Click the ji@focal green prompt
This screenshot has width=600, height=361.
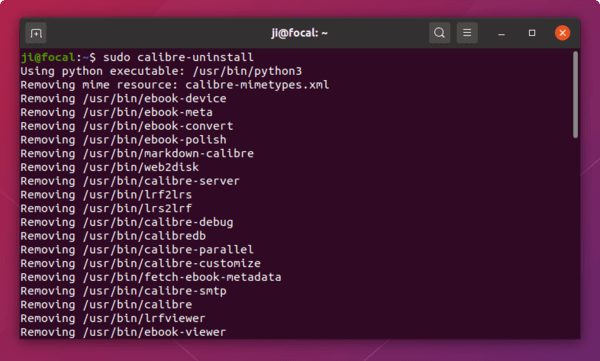[x=49, y=57]
